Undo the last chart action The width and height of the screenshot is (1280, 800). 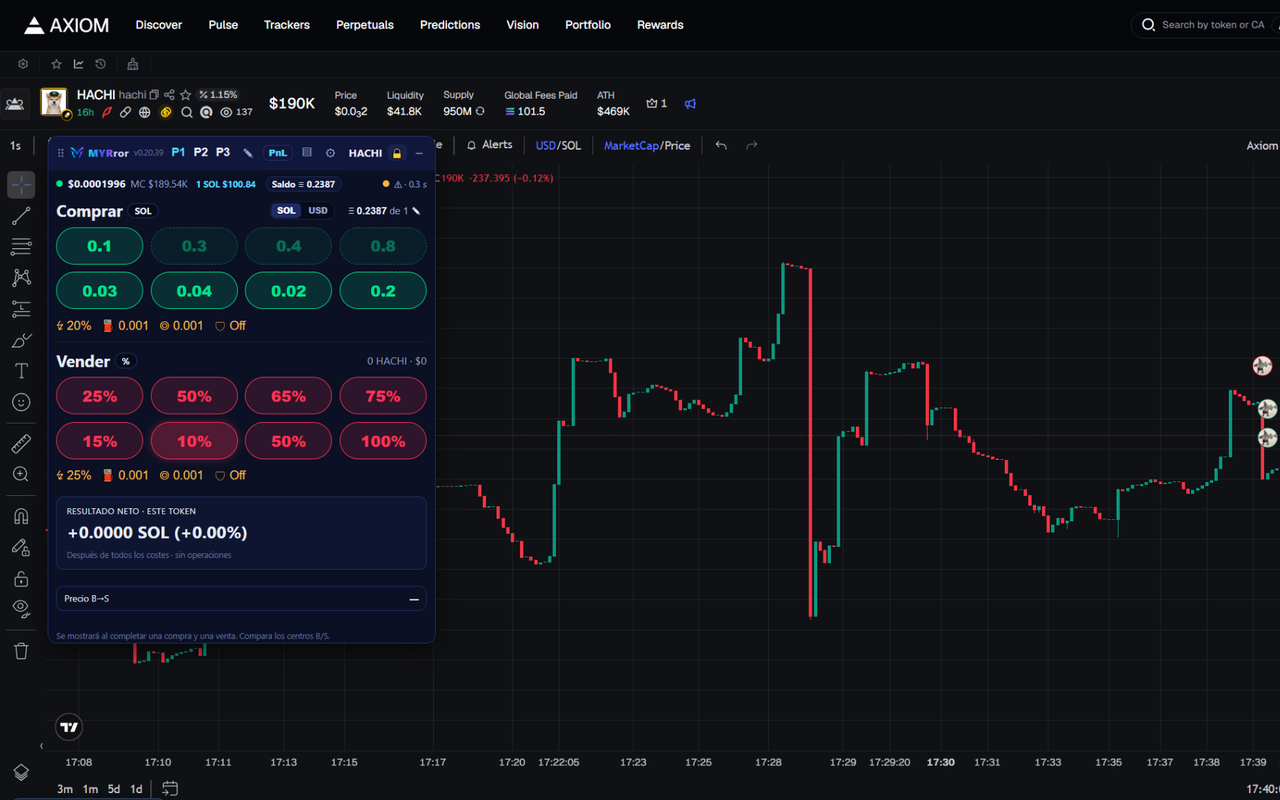pyautogui.click(x=721, y=145)
